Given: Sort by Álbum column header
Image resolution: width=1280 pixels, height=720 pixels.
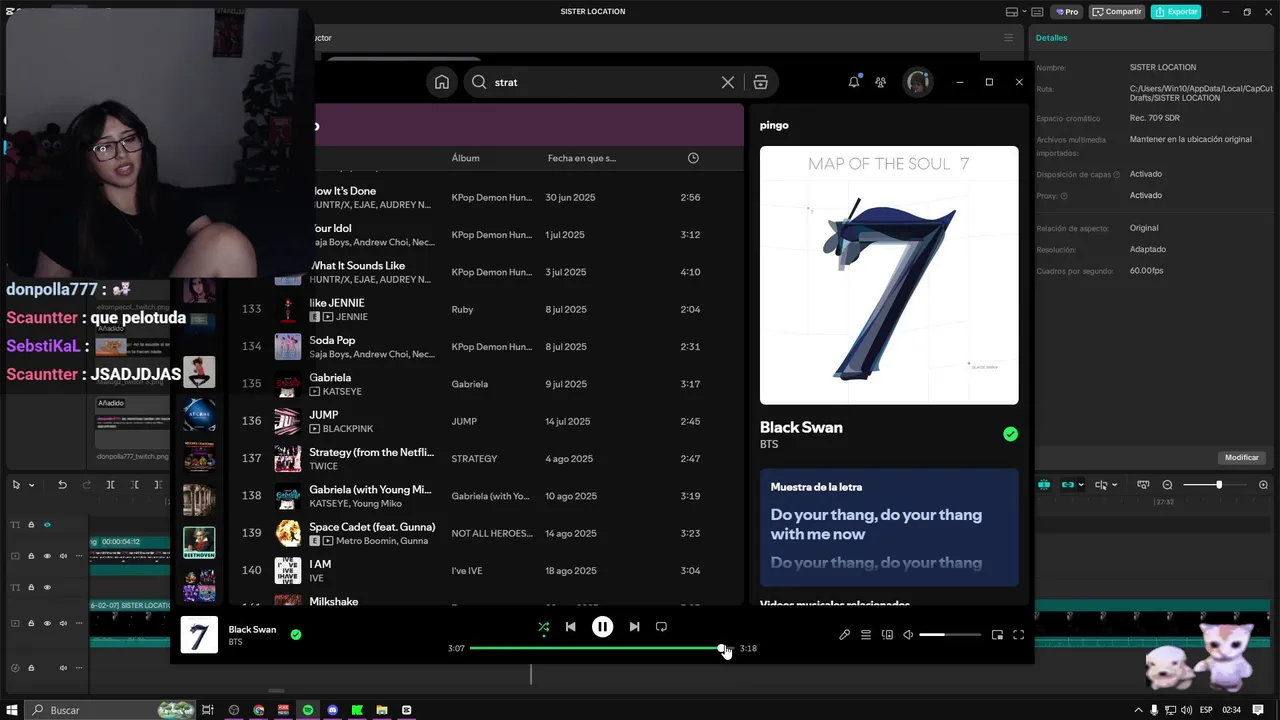Looking at the screenshot, I should 465,158.
